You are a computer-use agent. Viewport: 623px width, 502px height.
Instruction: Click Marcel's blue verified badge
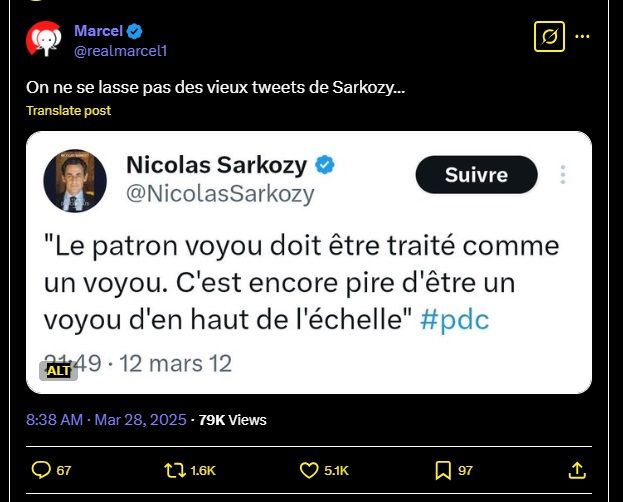[133, 30]
